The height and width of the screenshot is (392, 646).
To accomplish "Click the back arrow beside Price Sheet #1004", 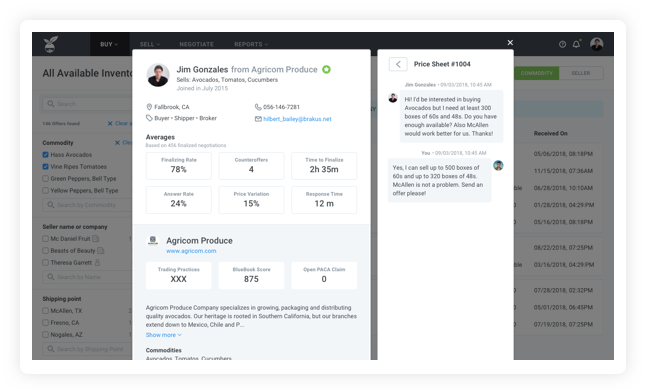I will [x=398, y=64].
